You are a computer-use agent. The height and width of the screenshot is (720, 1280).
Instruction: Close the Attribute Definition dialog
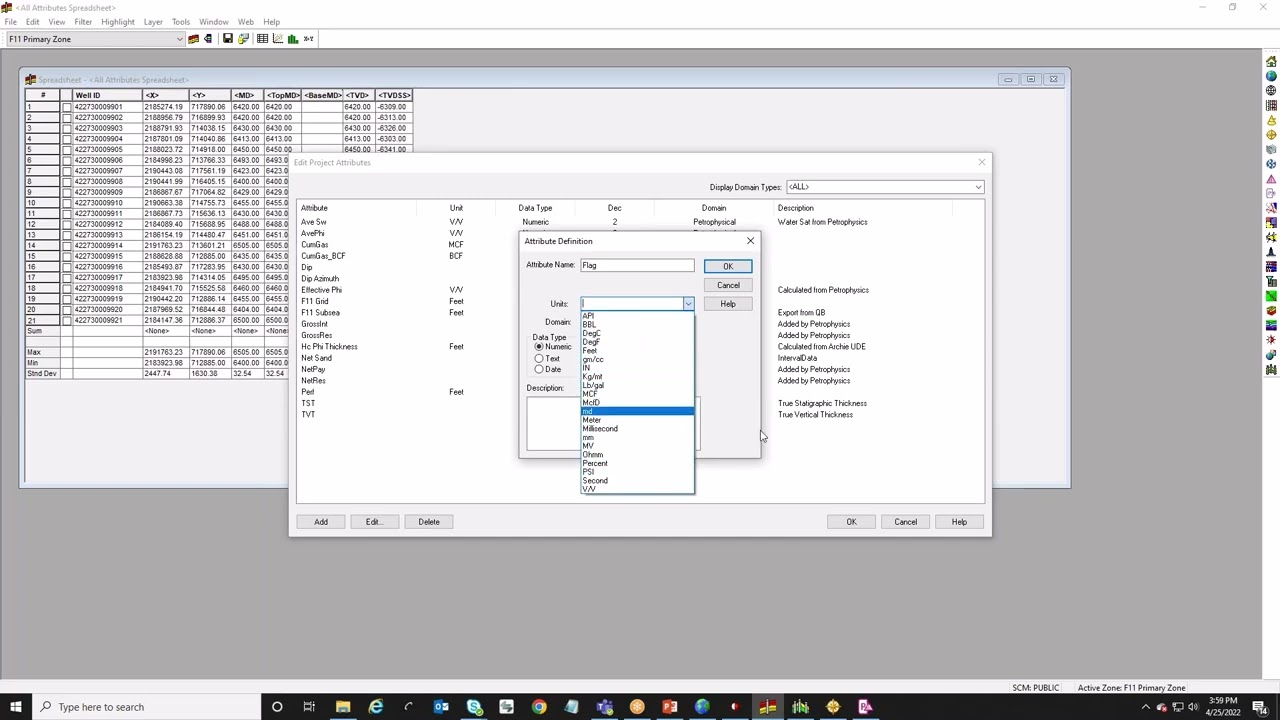[750, 241]
